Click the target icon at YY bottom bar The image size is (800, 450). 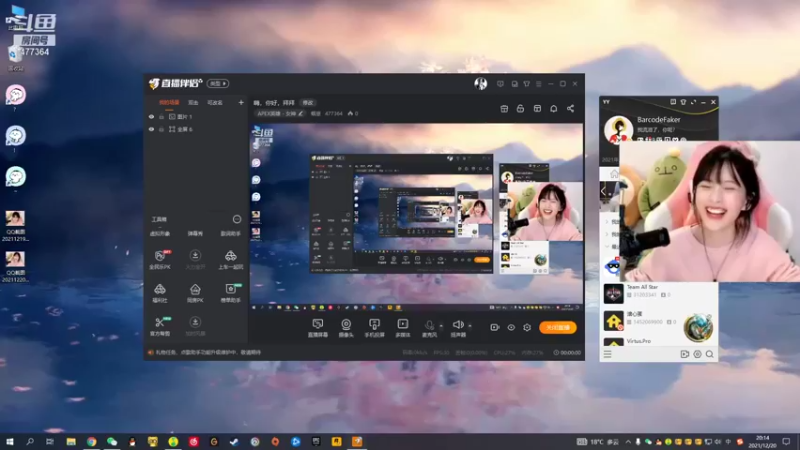pos(697,354)
